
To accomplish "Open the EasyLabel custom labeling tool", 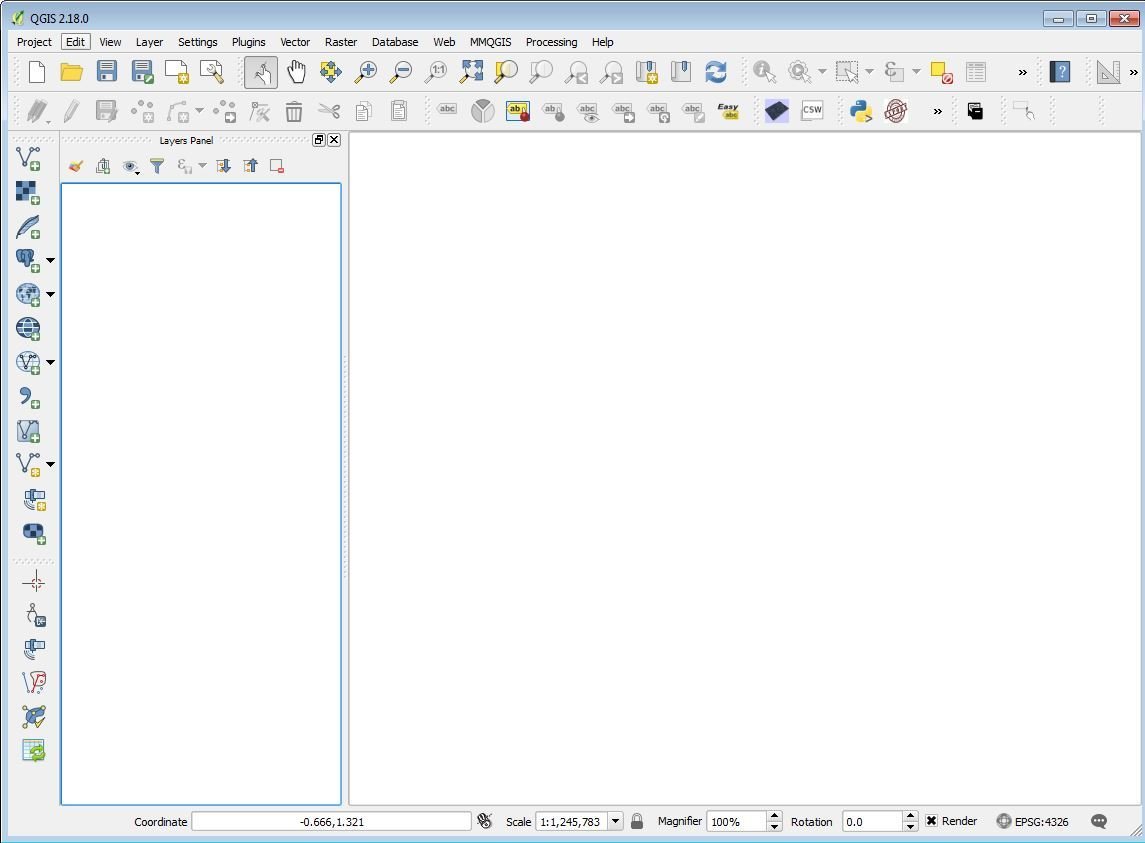I will 728,111.
